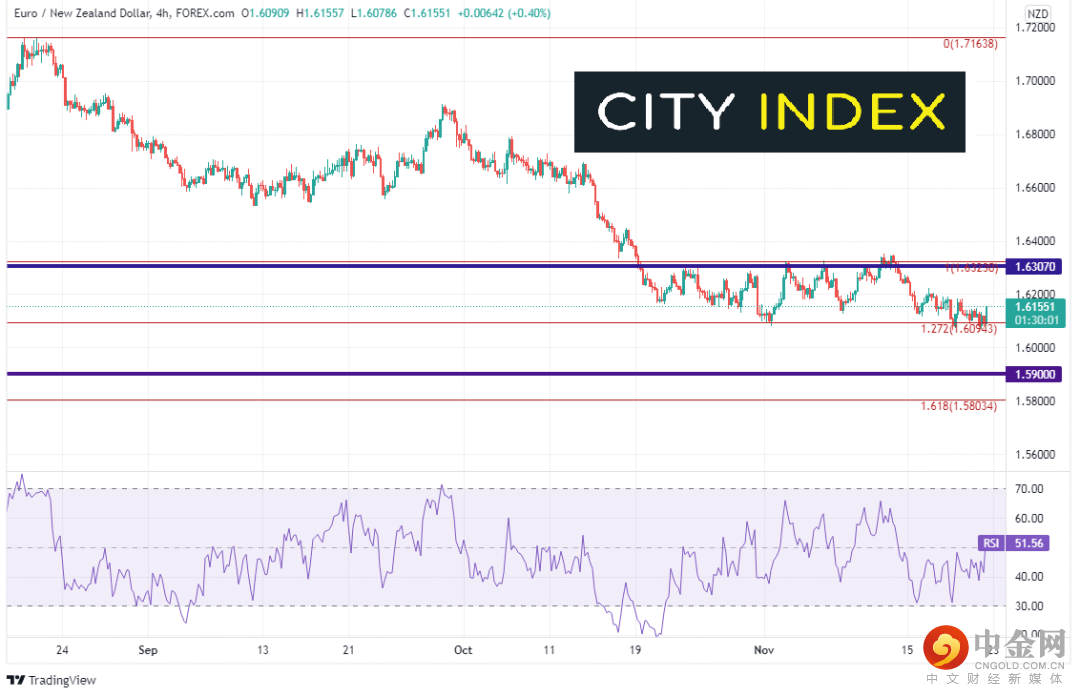This screenshot has width=1080, height=697.
Task: Click the change value +0.00642 (+0.40%)
Action: (503, 13)
